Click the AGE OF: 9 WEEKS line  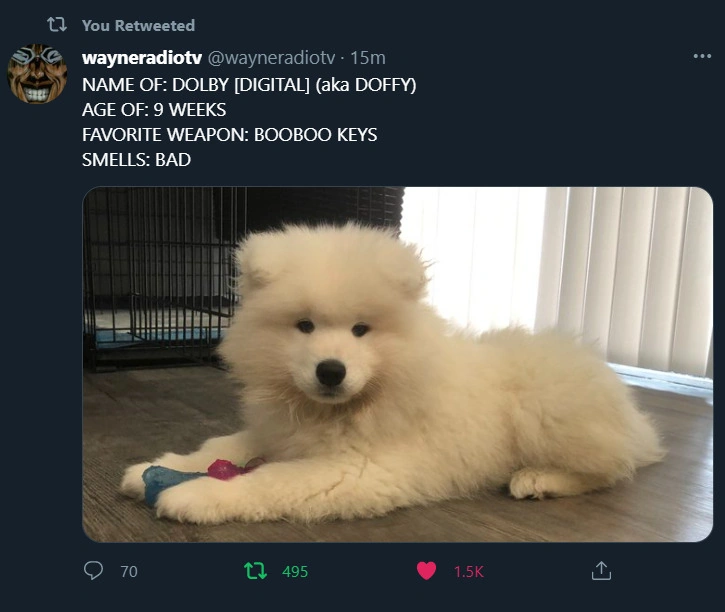[x=154, y=110]
